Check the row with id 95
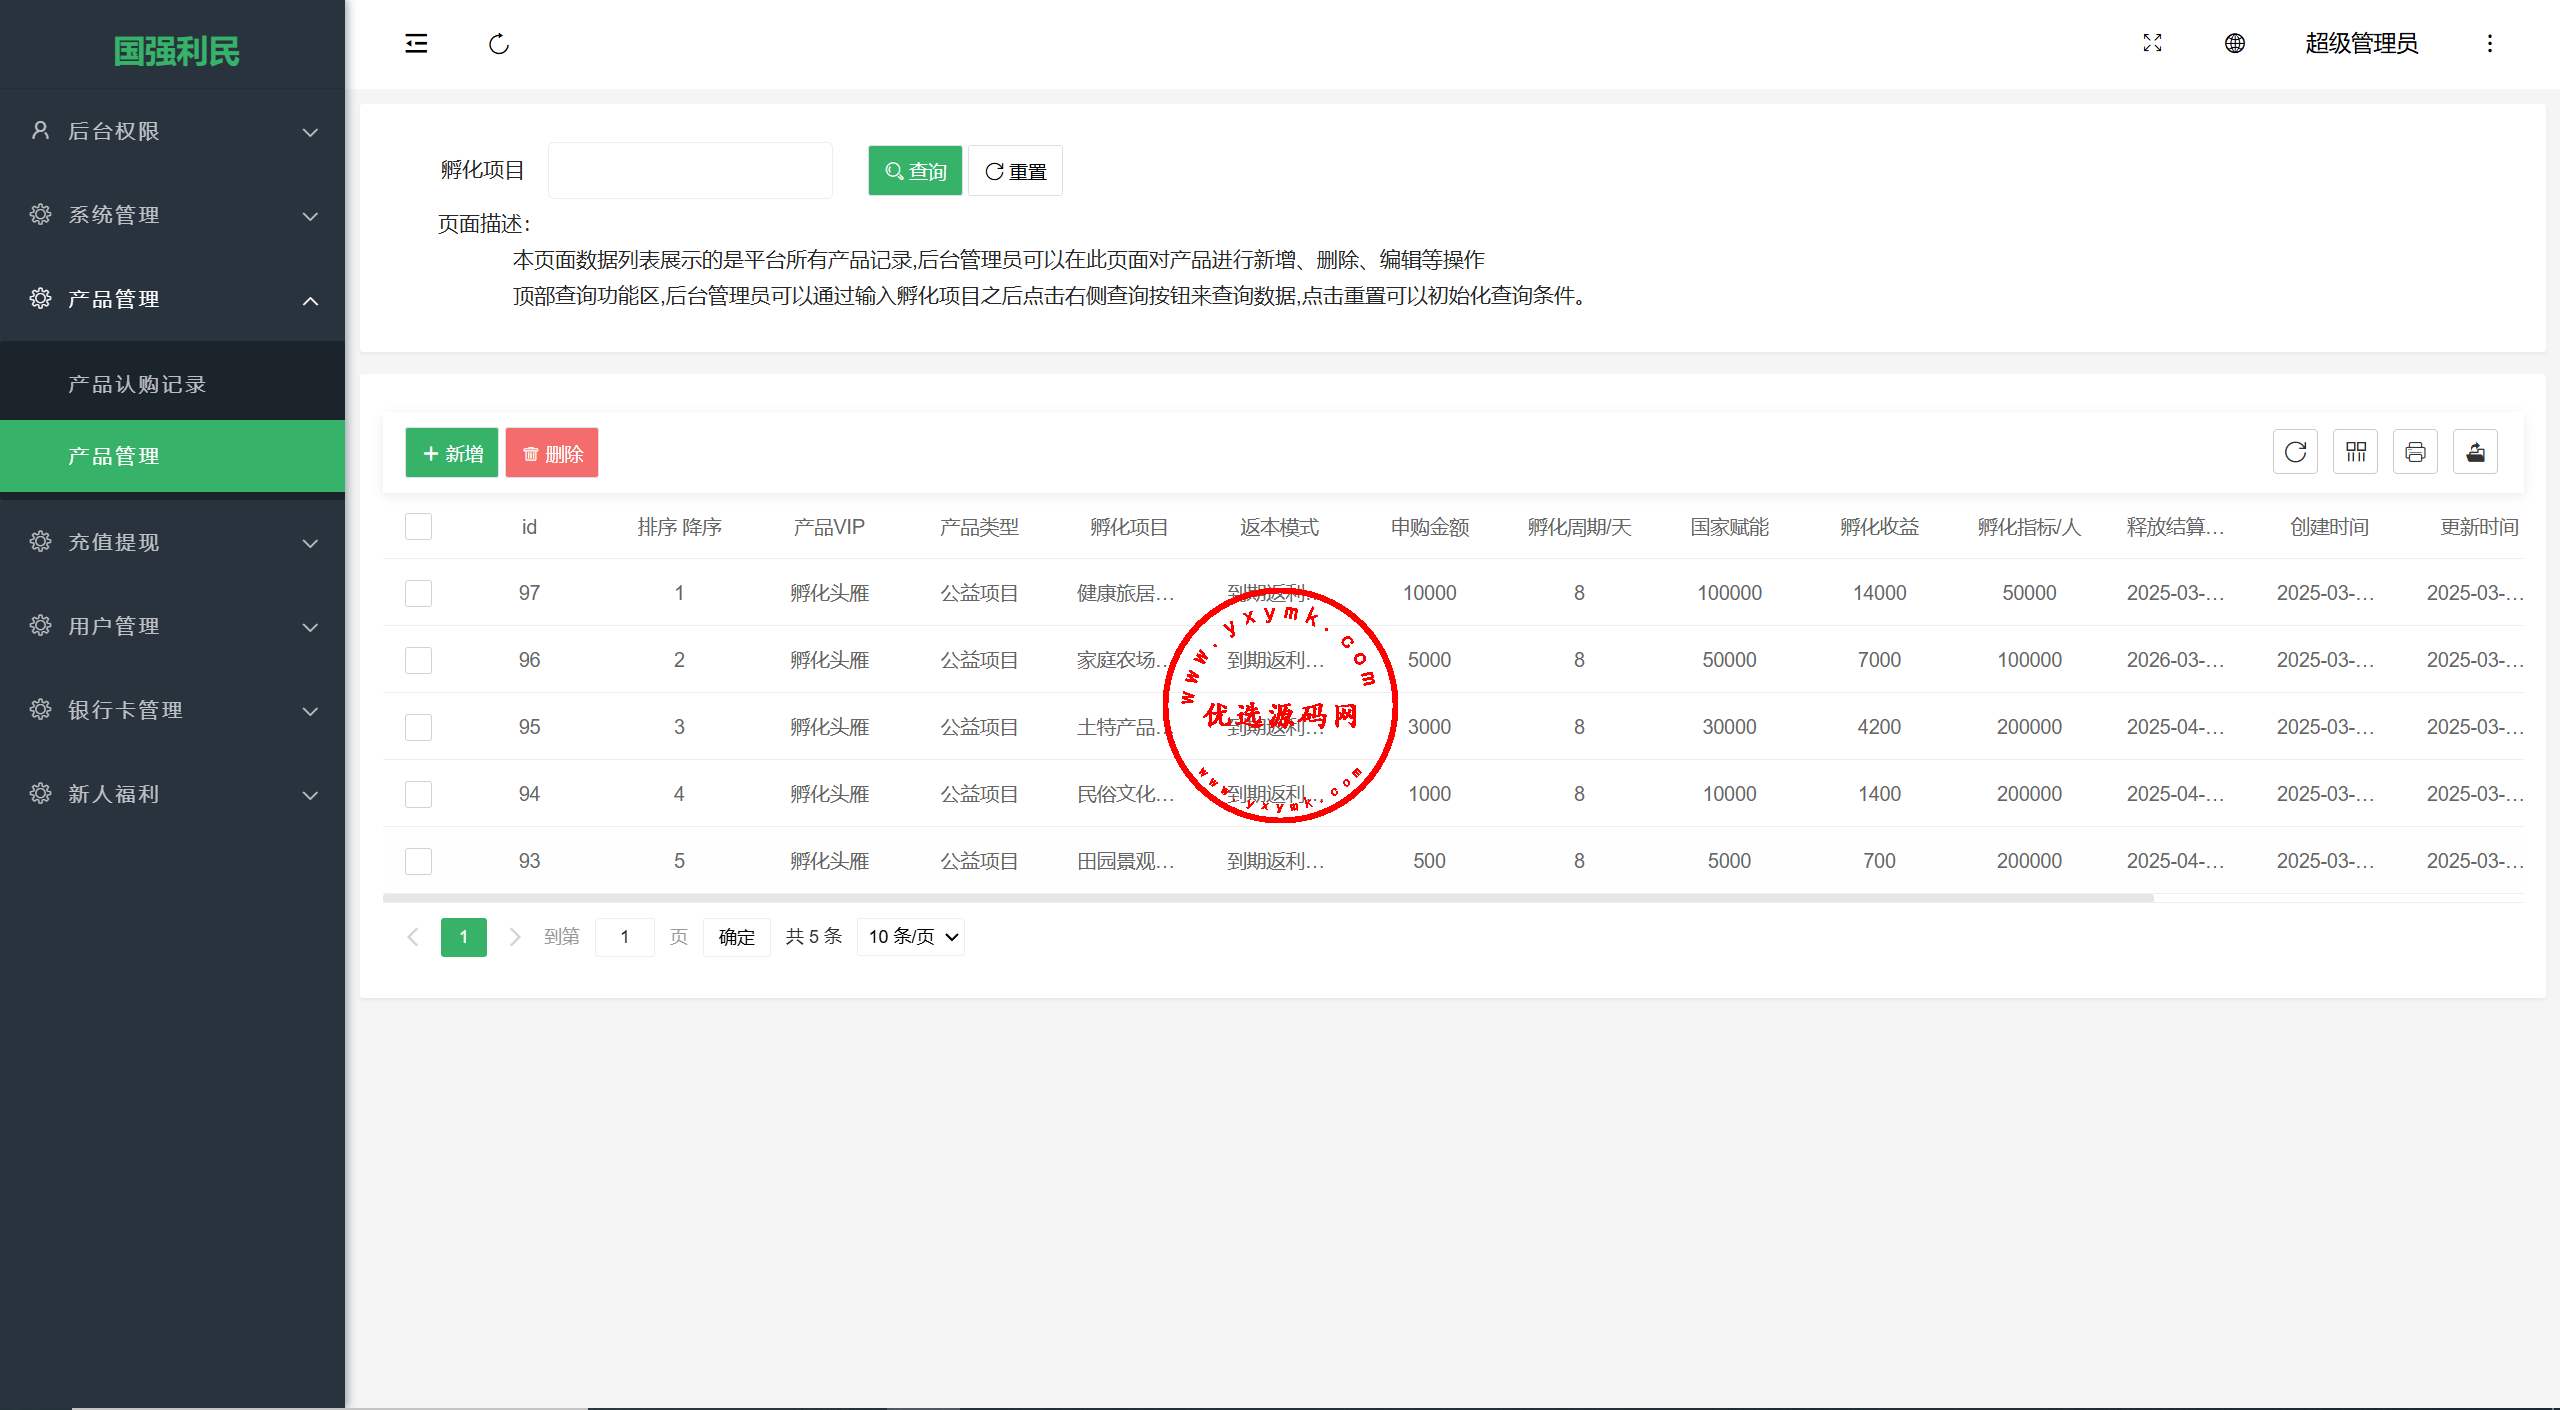This screenshot has height=1410, width=2560. 418,727
